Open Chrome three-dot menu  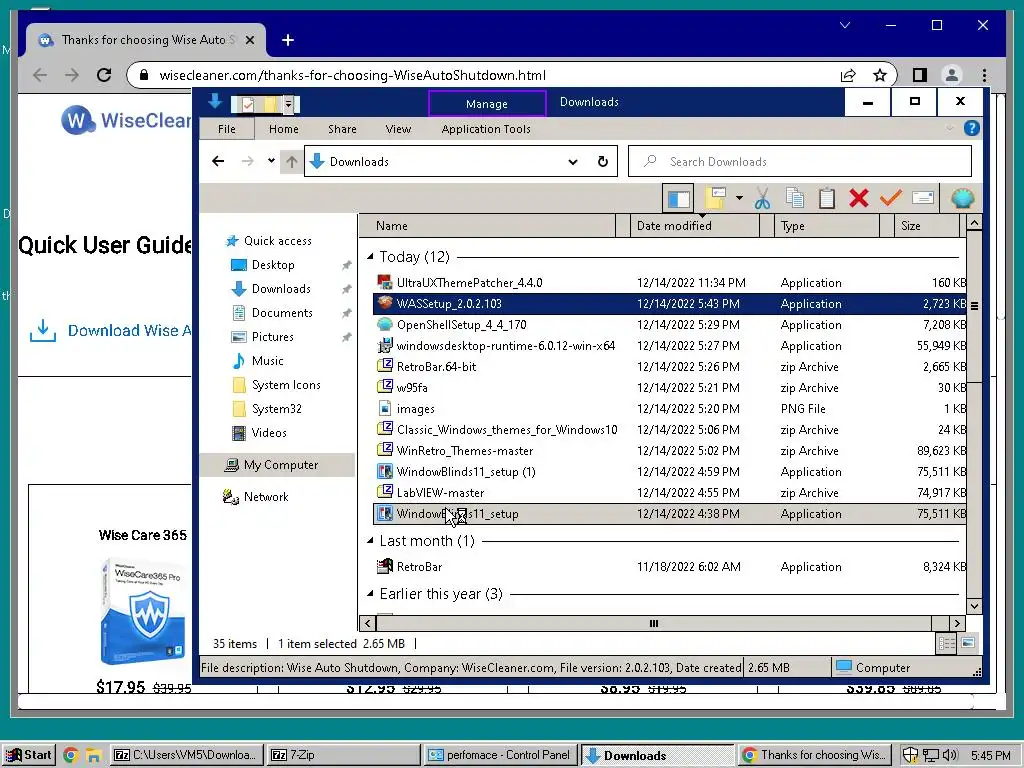pos(984,75)
